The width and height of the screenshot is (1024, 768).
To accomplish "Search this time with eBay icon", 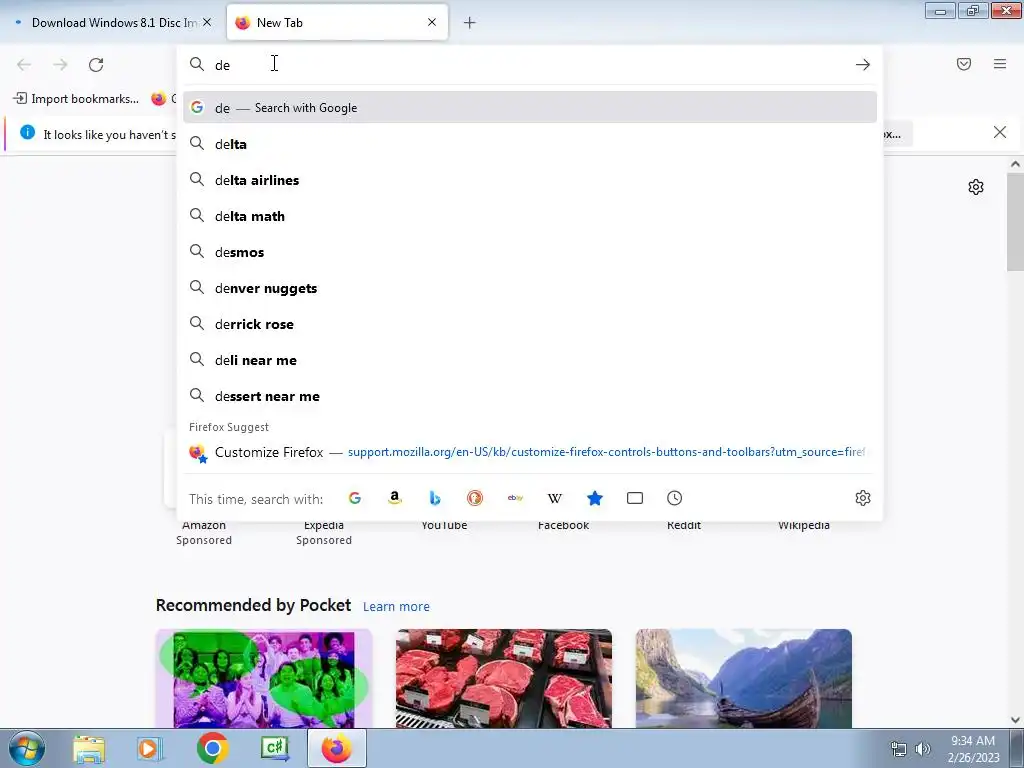I will point(515,498).
